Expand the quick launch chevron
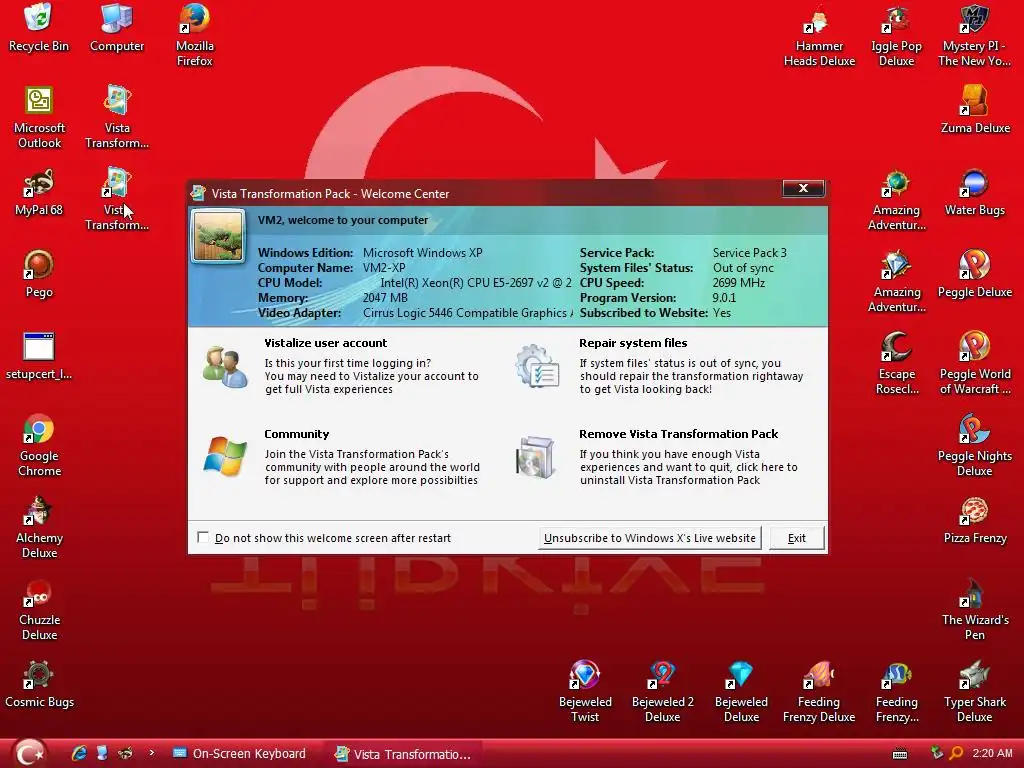The image size is (1024, 768). coord(152,753)
